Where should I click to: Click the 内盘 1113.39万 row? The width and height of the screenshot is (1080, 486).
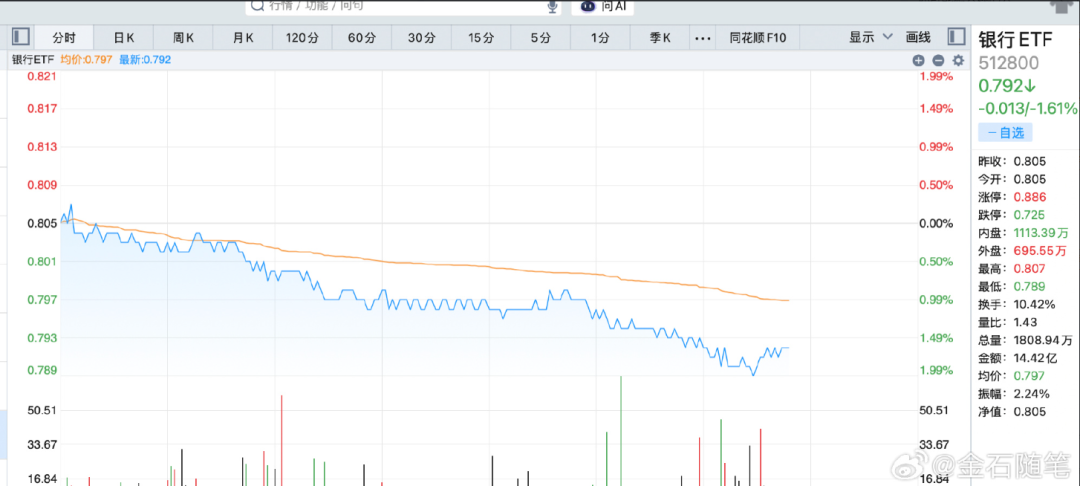pos(1023,233)
